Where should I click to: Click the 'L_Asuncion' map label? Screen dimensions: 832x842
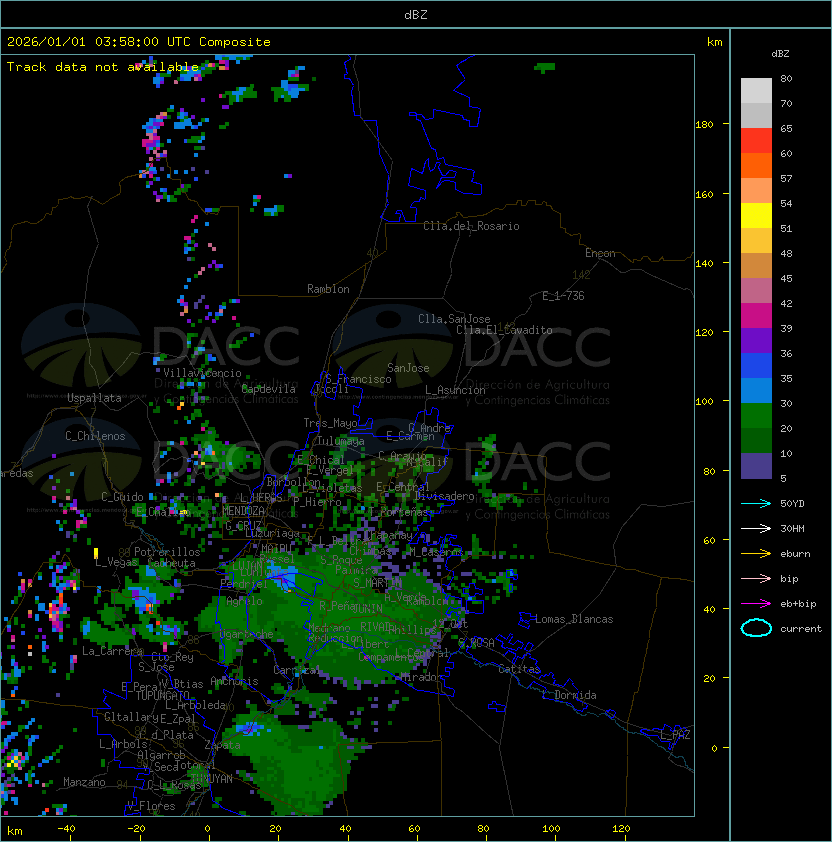(455, 390)
